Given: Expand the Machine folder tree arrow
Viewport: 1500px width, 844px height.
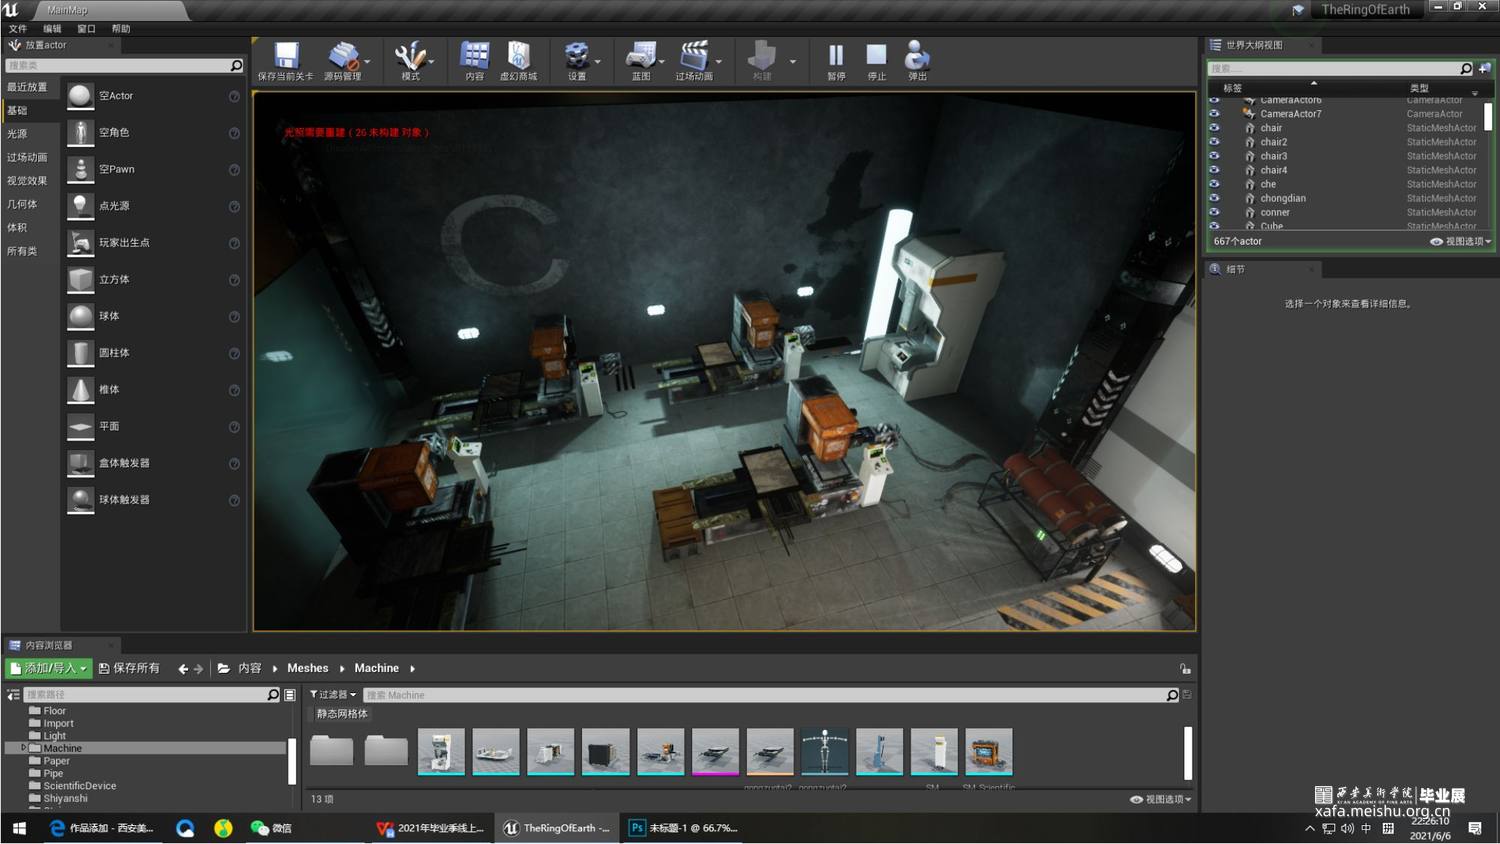Looking at the screenshot, I should click(x=23, y=748).
